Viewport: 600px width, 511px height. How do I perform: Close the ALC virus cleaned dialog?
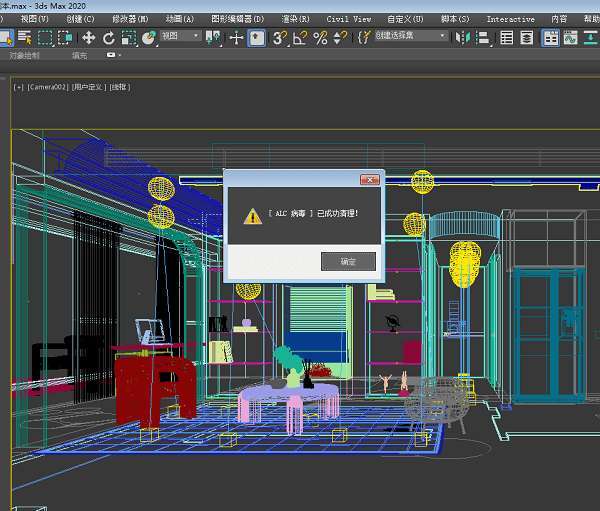(x=370, y=178)
